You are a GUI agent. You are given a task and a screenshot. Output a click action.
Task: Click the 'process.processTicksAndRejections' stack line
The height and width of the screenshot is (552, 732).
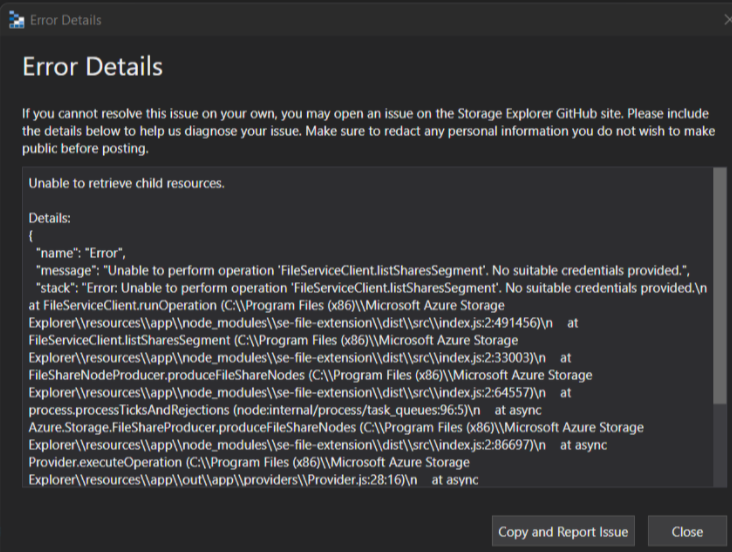[285, 410]
